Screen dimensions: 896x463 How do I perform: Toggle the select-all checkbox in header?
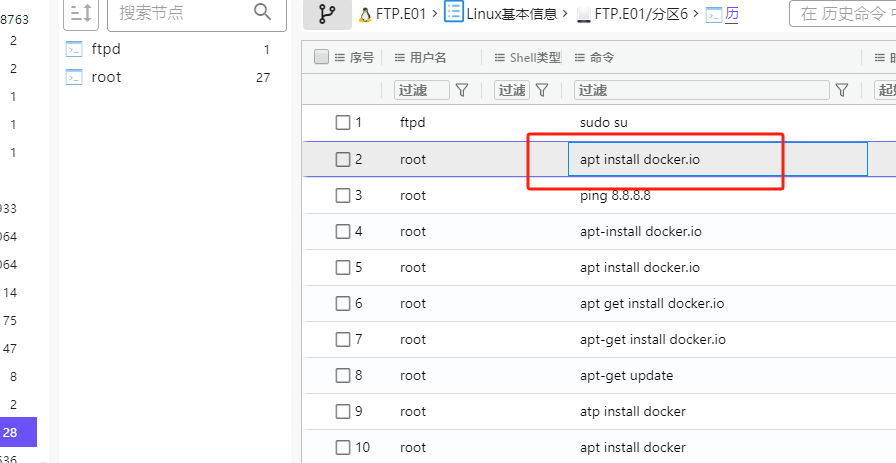pyautogui.click(x=321, y=57)
